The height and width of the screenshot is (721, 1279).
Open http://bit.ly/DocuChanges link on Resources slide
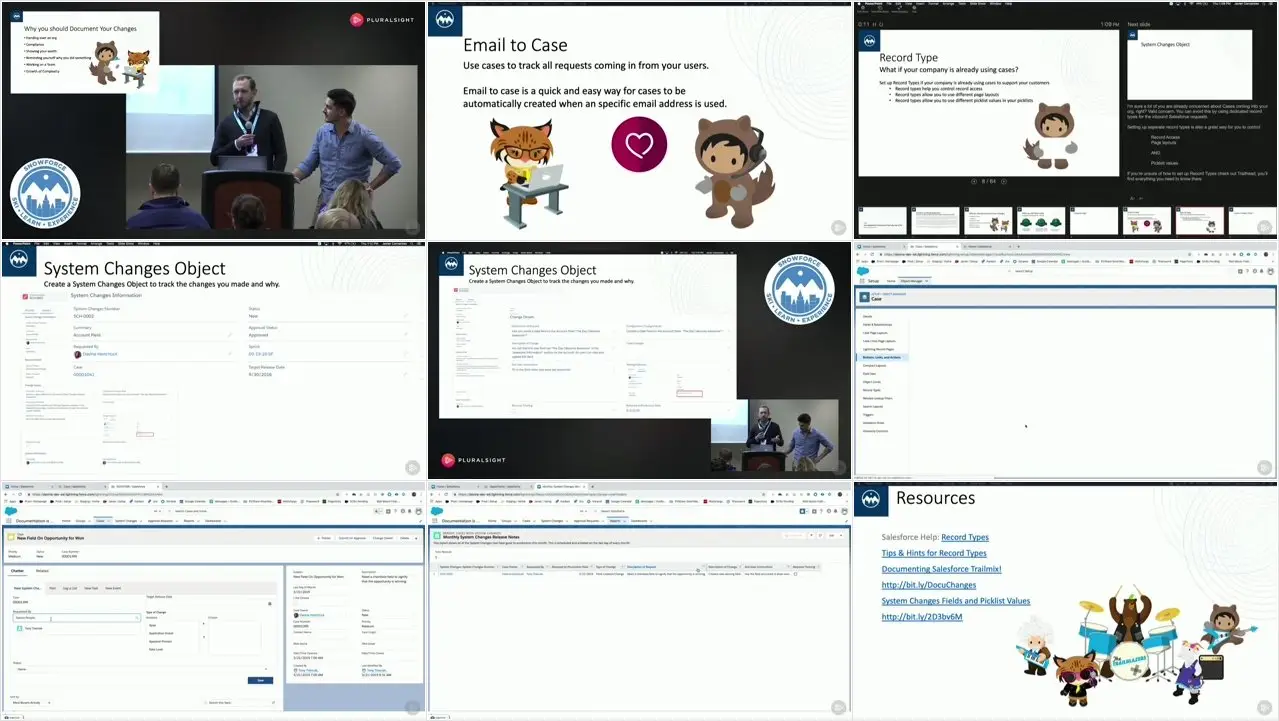coord(928,585)
